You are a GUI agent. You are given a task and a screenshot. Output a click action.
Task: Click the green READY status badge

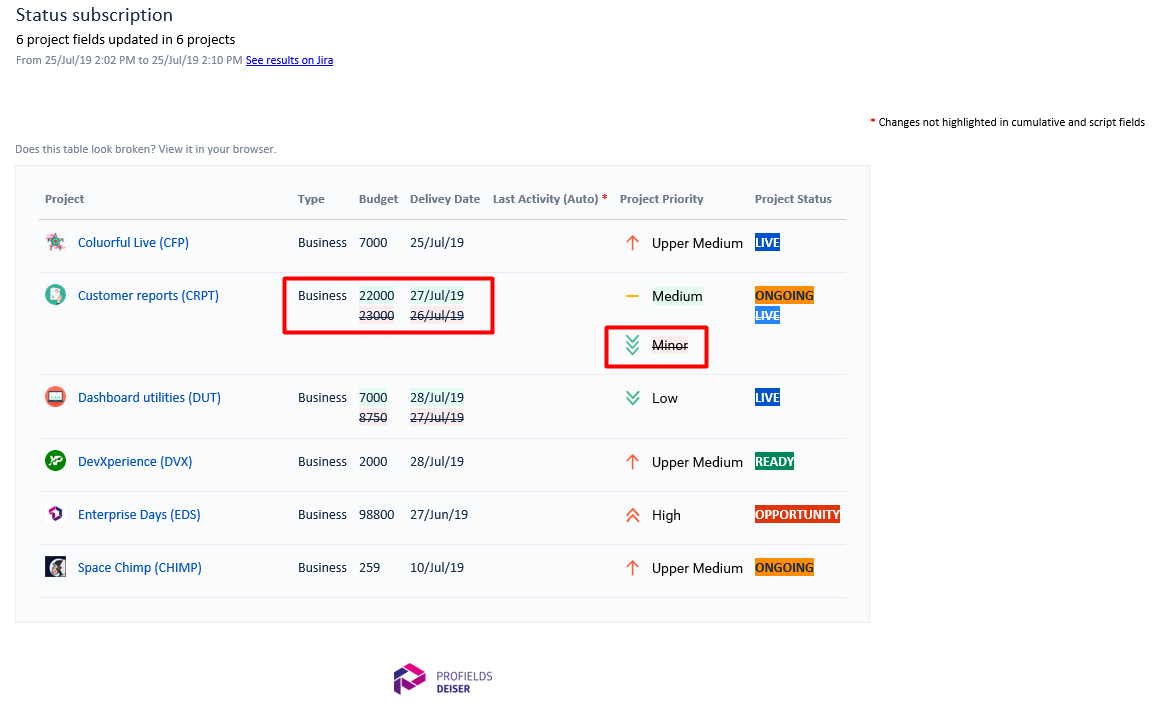[774, 461]
